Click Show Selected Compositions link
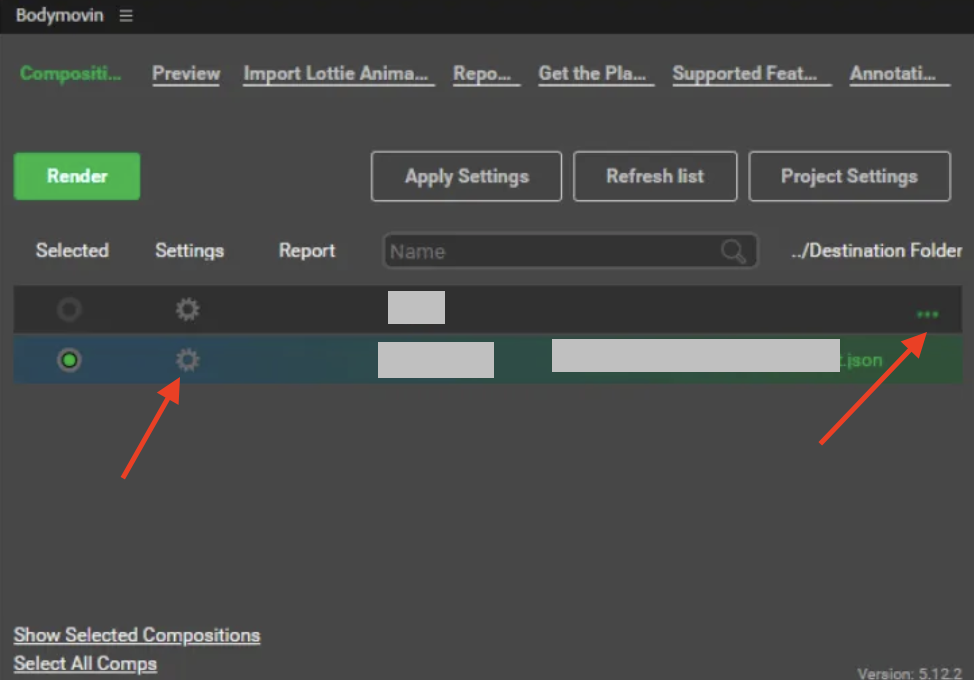This screenshot has height=680, width=974. 137,635
